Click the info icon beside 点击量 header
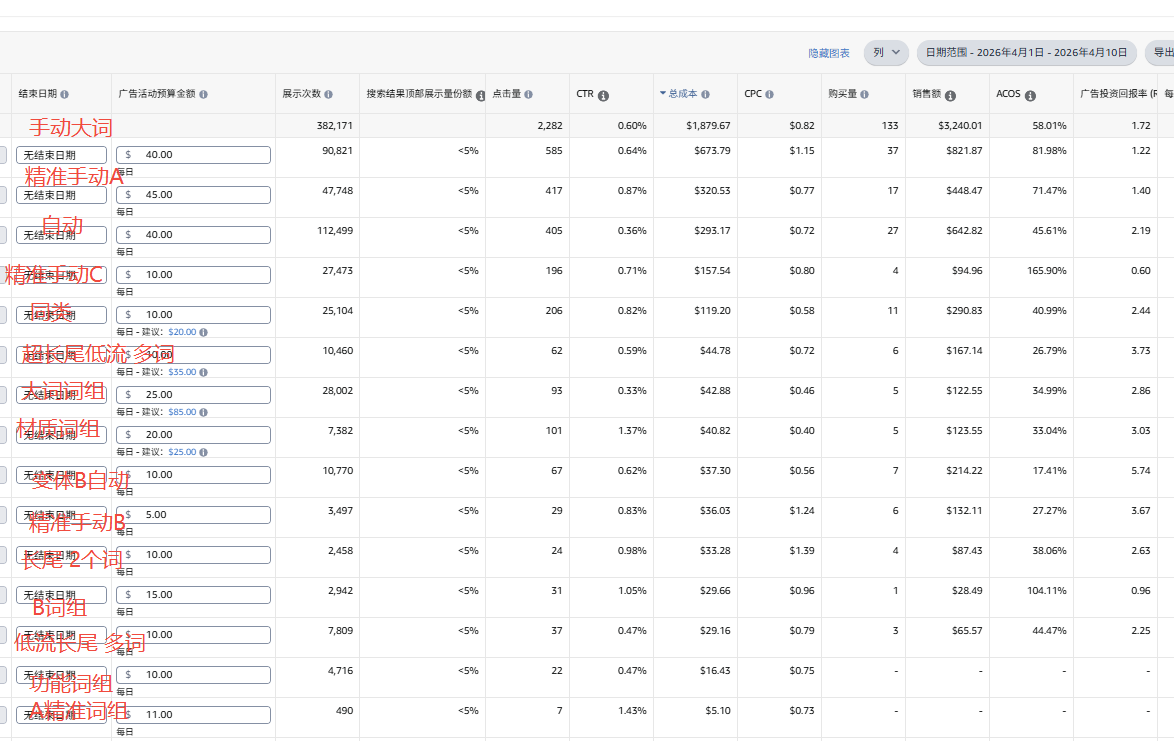The width and height of the screenshot is (1174, 741). coord(528,94)
